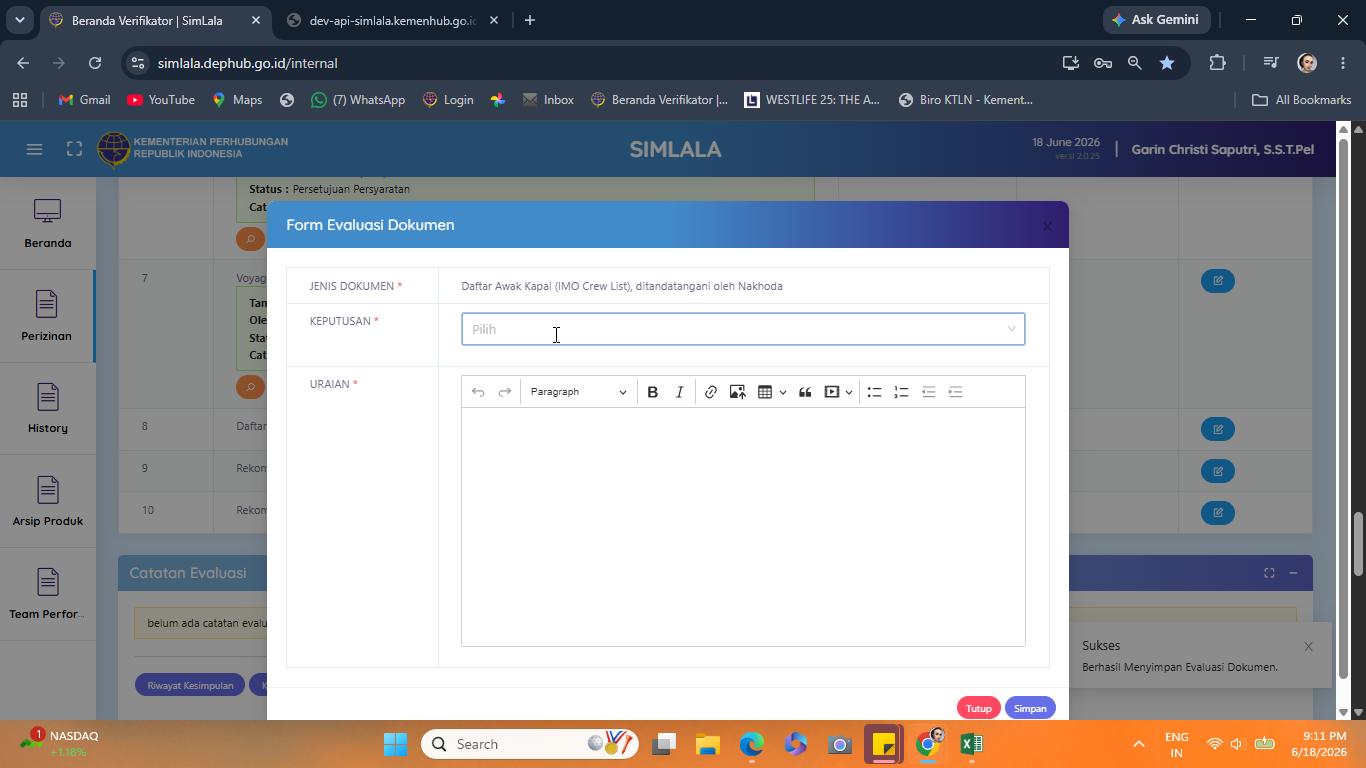Click the Tutup button
The width and height of the screenshot is (1366, 768).
coord(978,708)
